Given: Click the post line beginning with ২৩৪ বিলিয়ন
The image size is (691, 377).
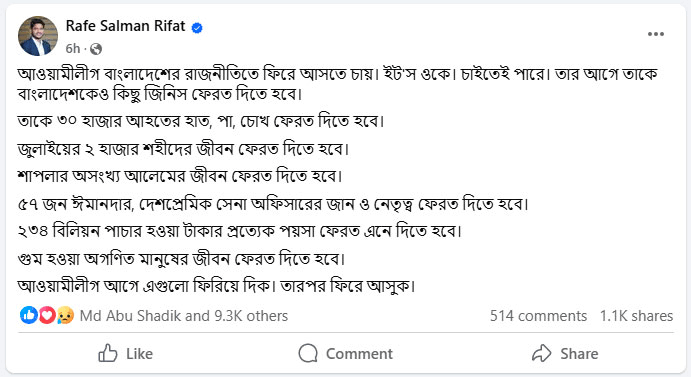Looking at the screenshot, I should (x=240, y=231).
